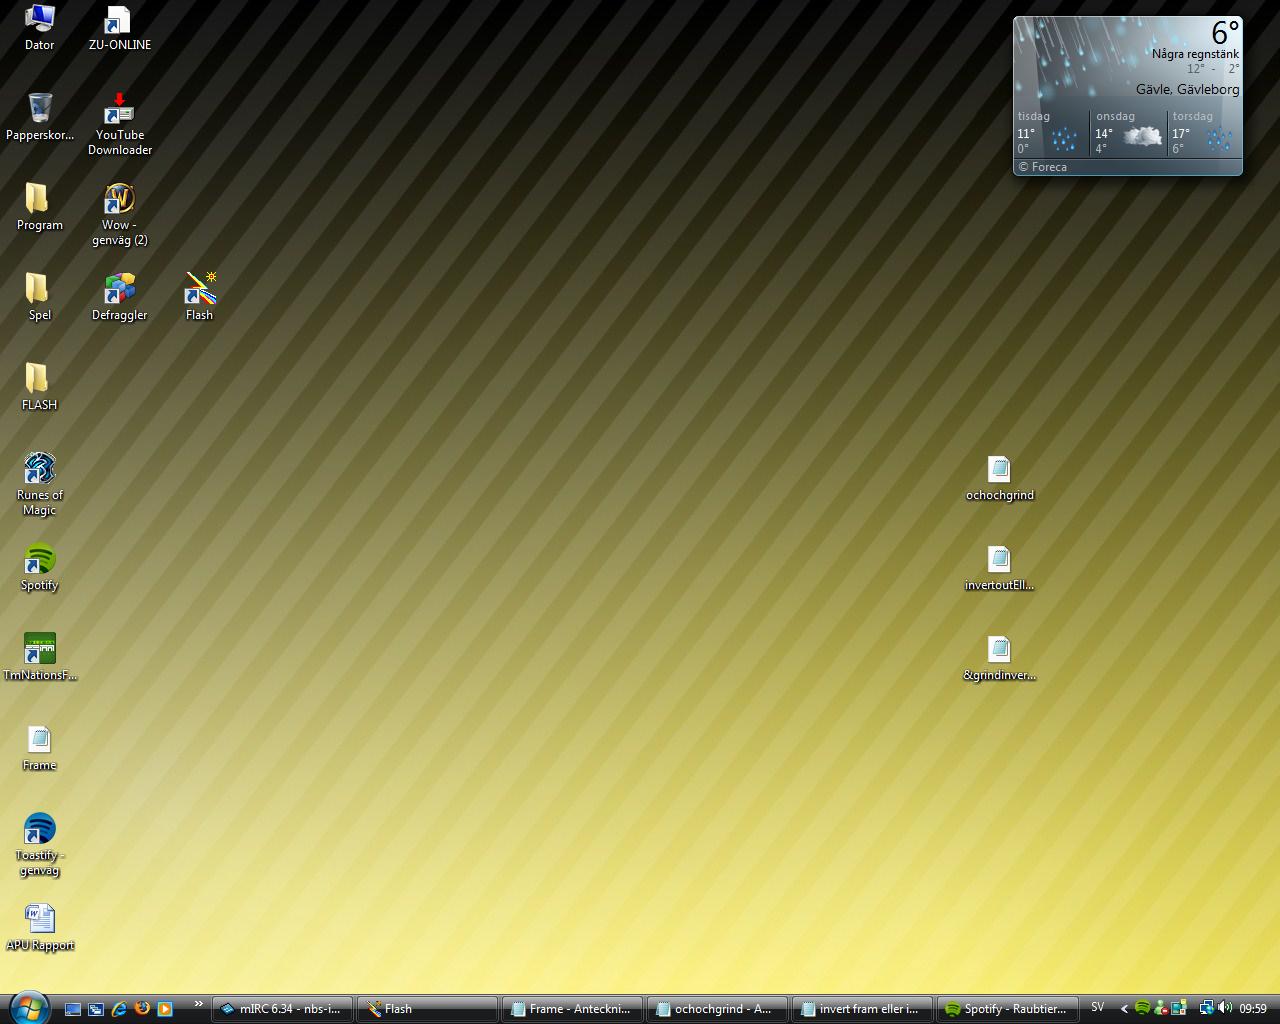Image resolution: width=1280 pixels, height=1024 pixels.
Task: Click the Foreca link in weather gadget
Action: [1042, 167]
